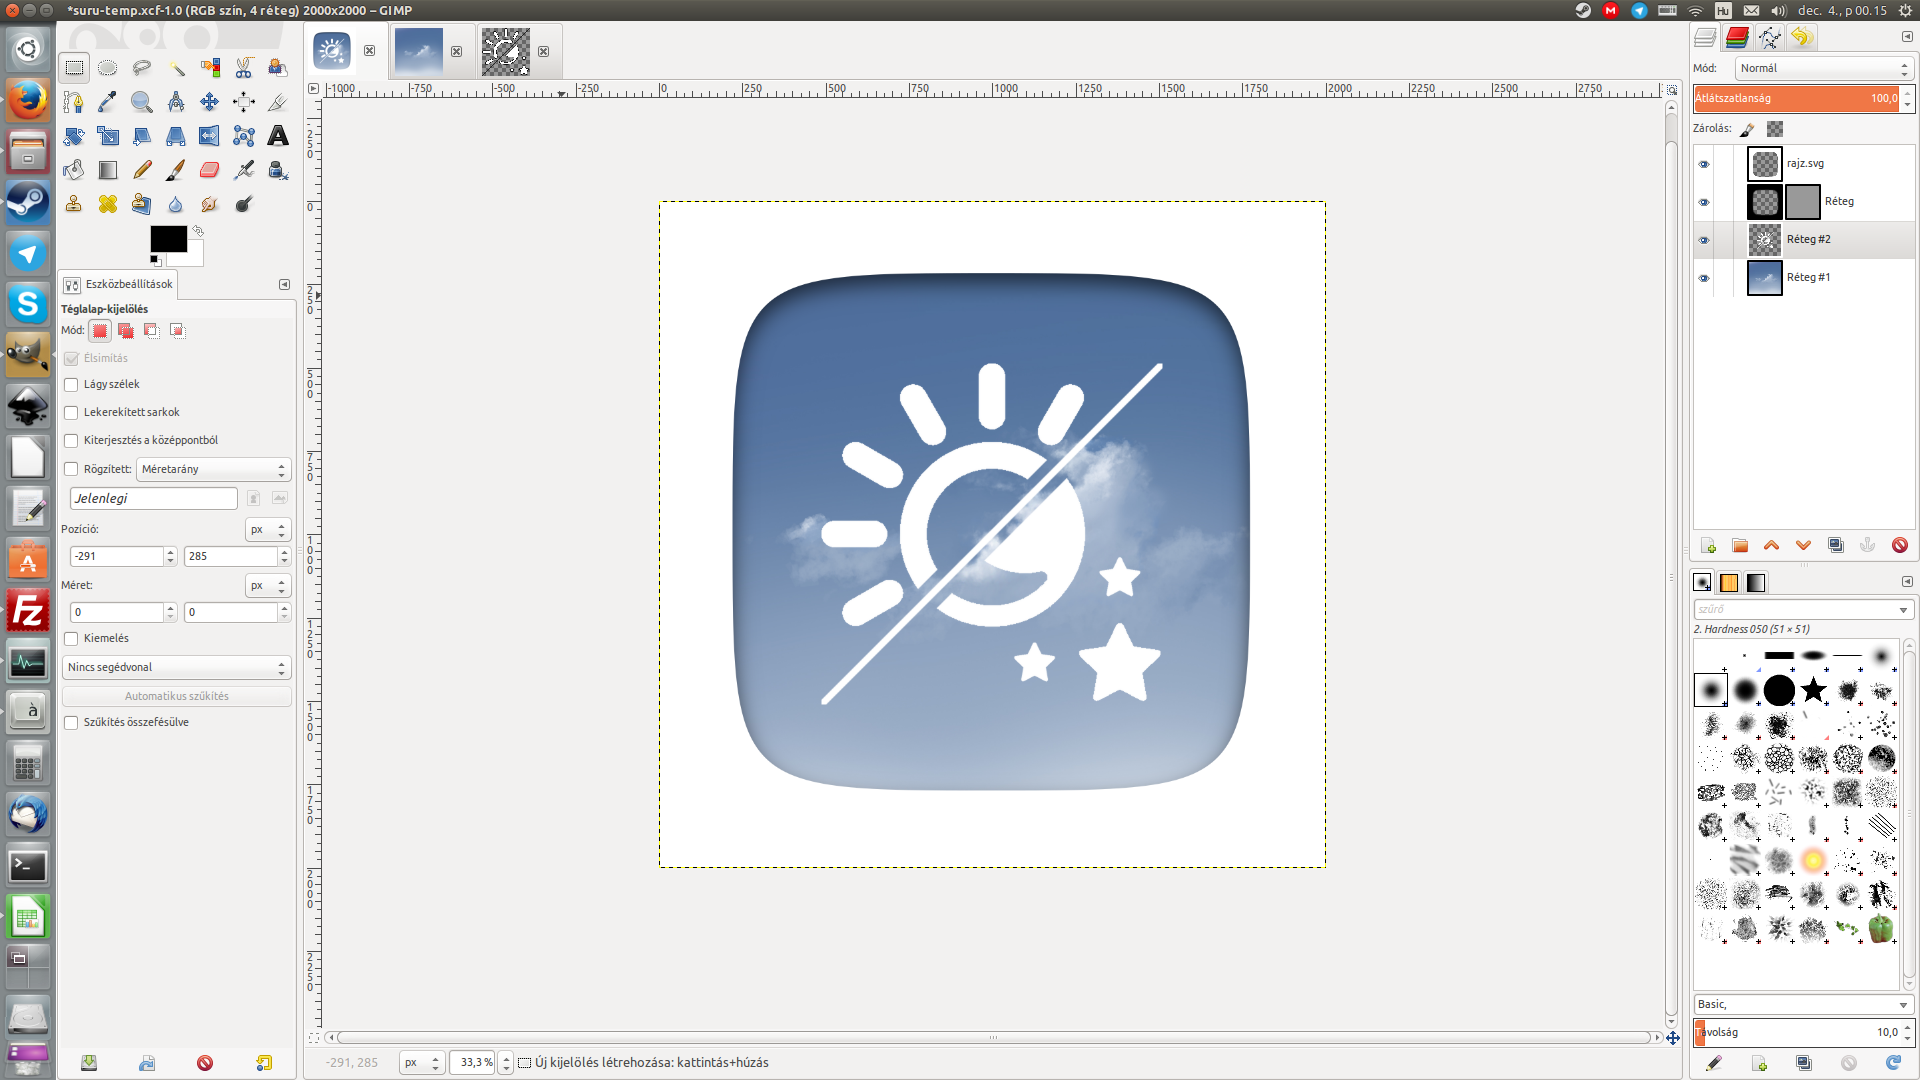1920x1080 pixels.
Task: Open the layer Mód Normál dropdown
Action: tap(1824, 68)
